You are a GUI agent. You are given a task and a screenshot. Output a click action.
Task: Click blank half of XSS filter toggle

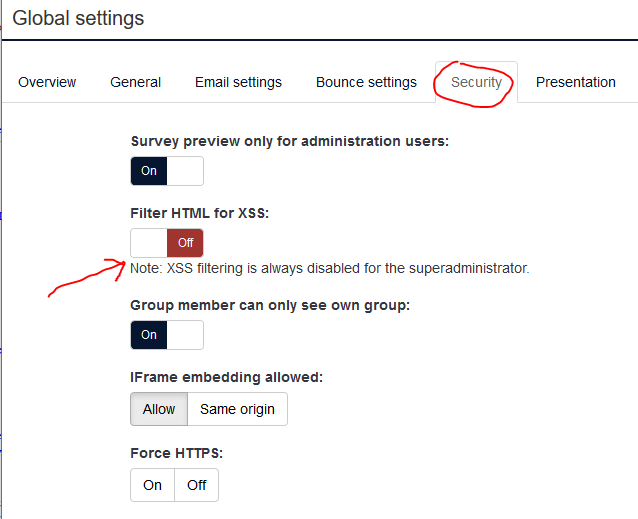(149, 243)
